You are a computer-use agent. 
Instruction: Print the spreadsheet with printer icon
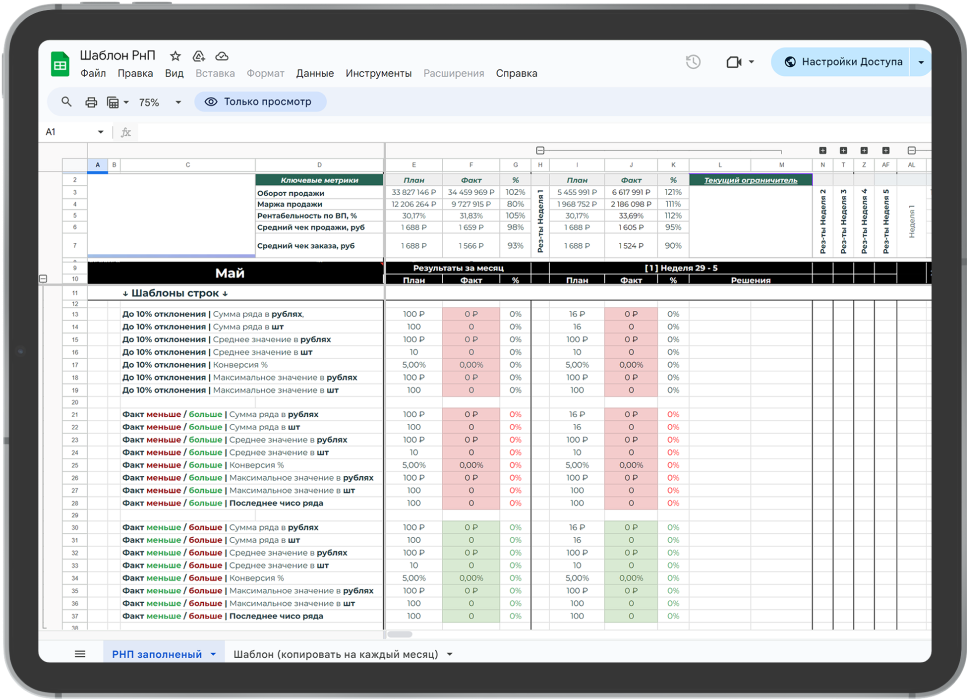point(91,102)
